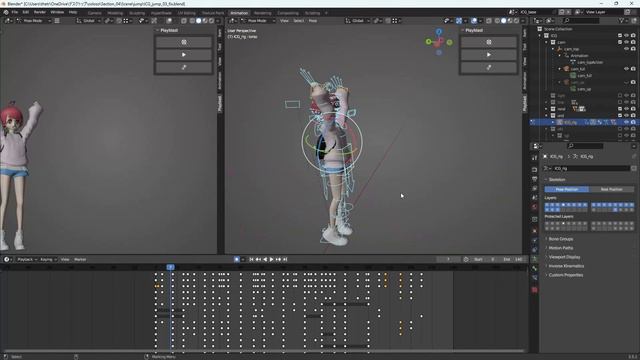This screenshot has width=640, height=360.
Task: Switch to the Rendering workspace tab
Action: (x=262, y=13)
